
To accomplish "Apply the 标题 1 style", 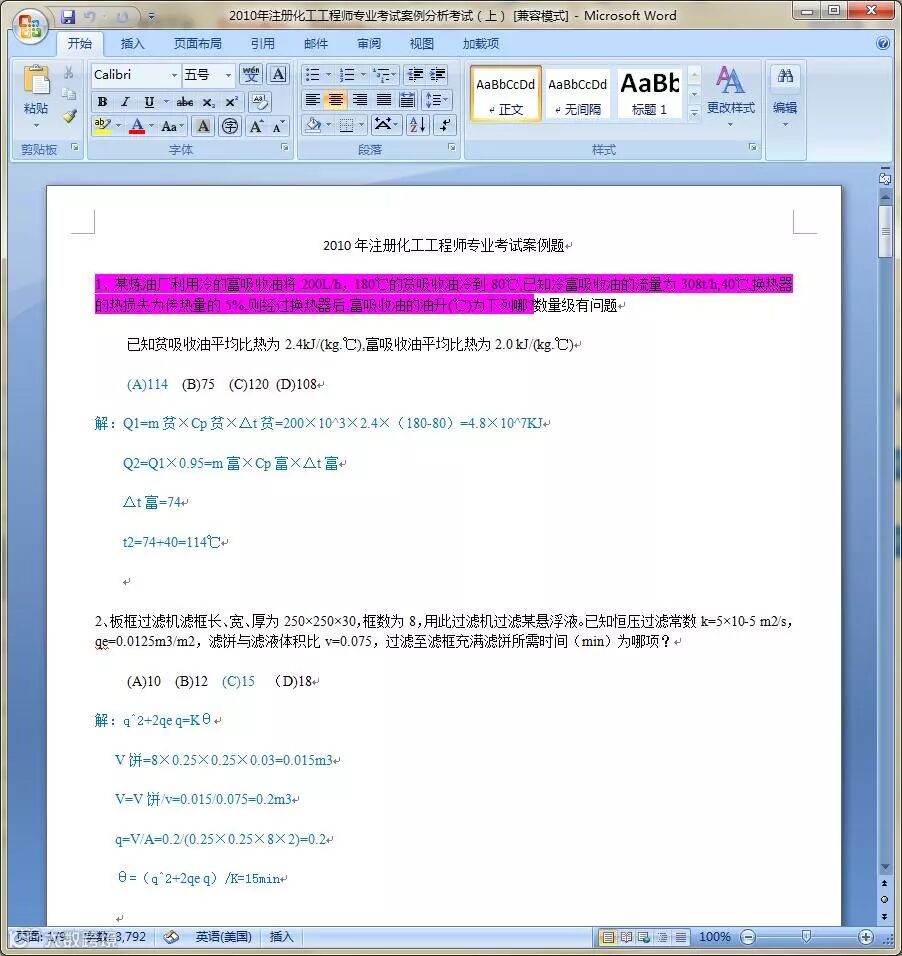I will (x=650, y=93).
